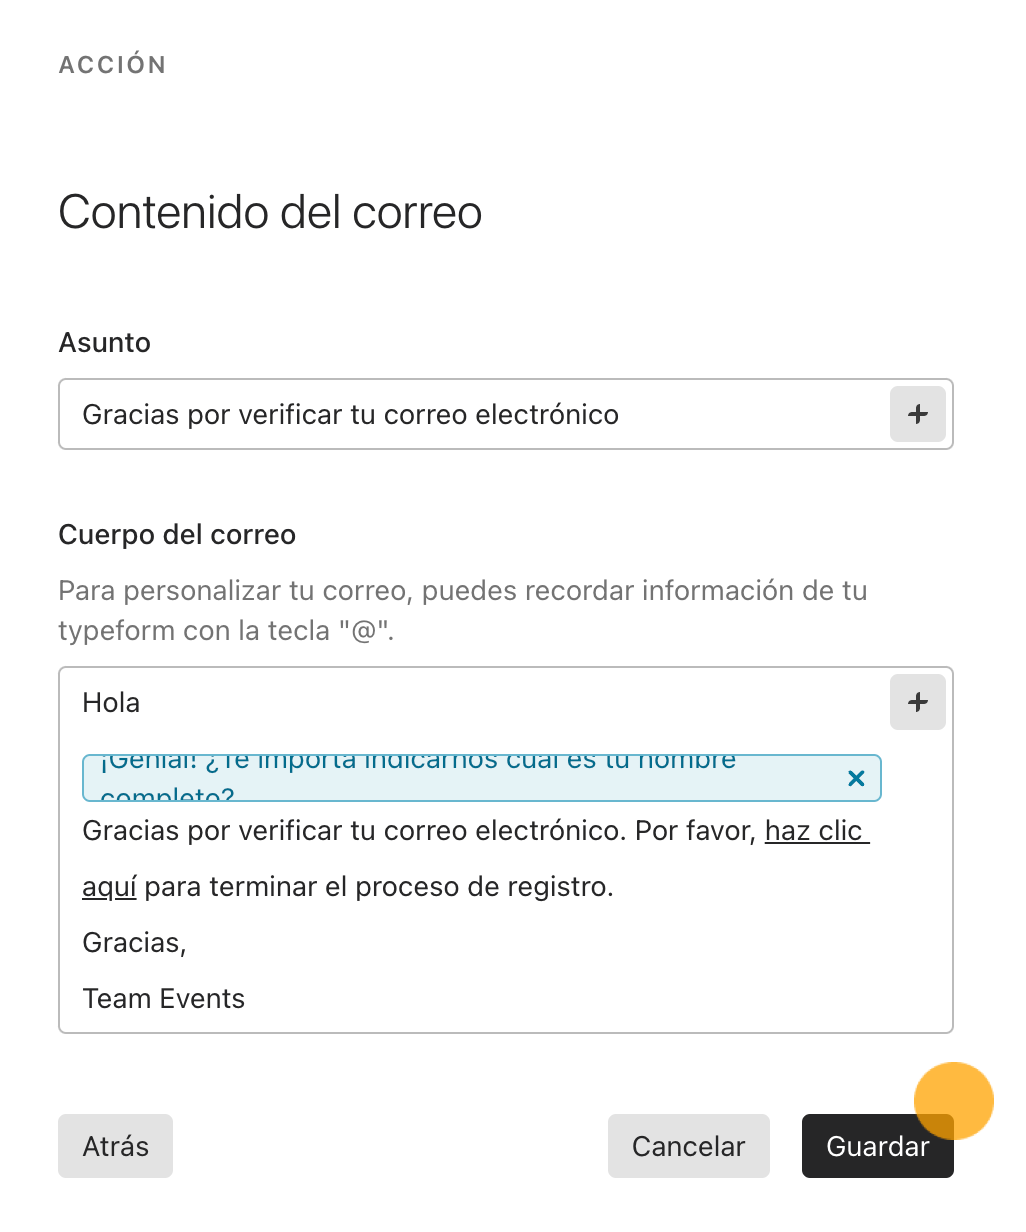Viewport: 1026px width, 1232px height.
Task: Click the plus button in Asunto field
Action: (917, 414)
